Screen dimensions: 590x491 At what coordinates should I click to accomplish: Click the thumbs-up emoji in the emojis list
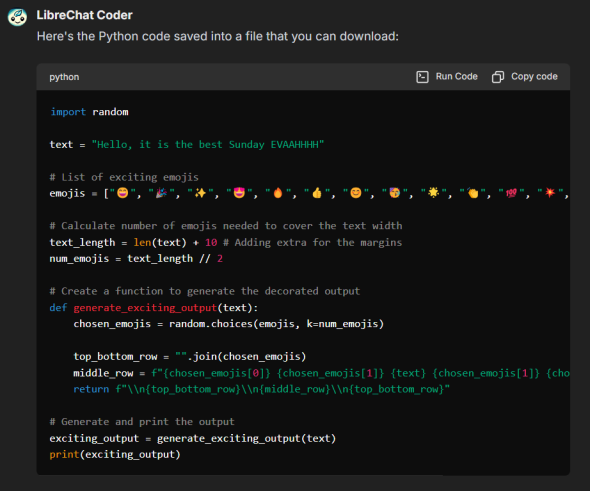[x=317, y=193]
